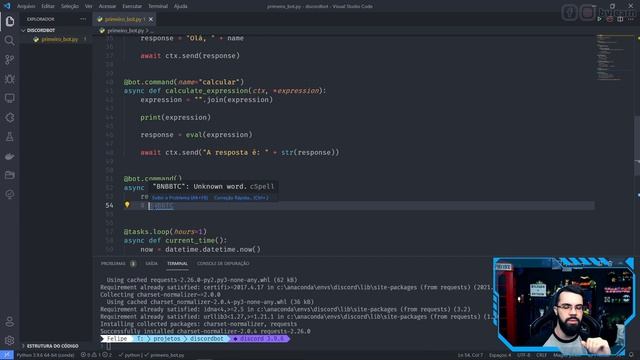The height and width of the screenshot is (360, 640).
Task: Click the Exibir o Problema link in hover popup
Action: tap(180, 198)
